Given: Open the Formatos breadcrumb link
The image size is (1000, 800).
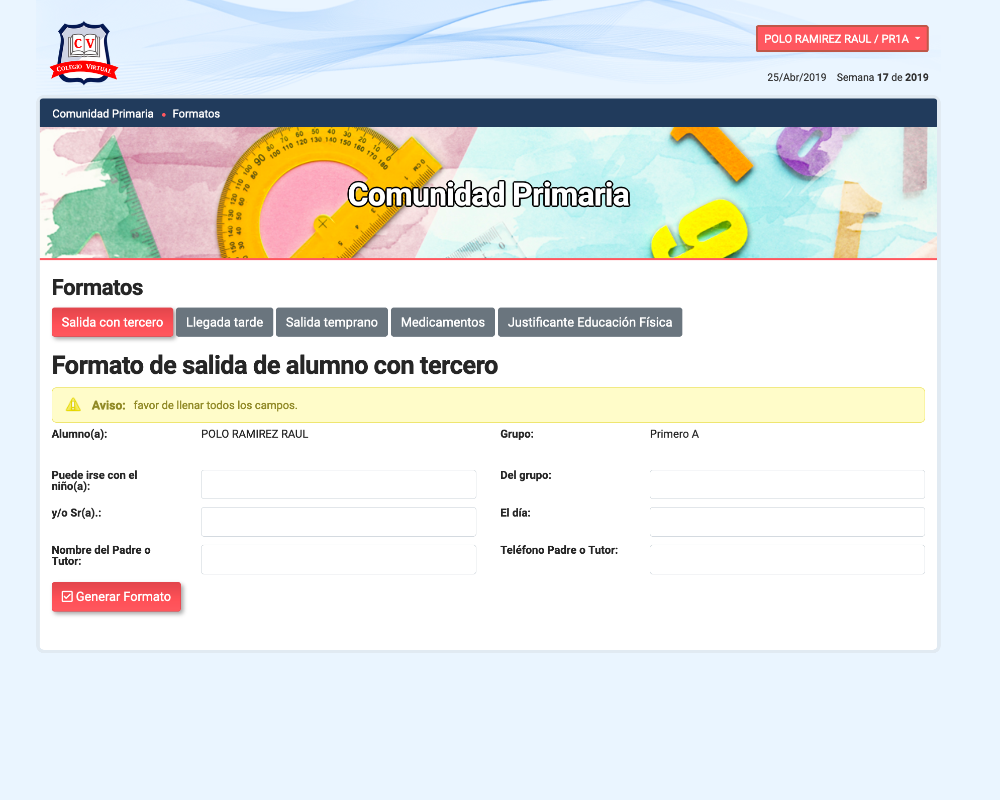Looking at the screenshot, I should tap(196, 114).
